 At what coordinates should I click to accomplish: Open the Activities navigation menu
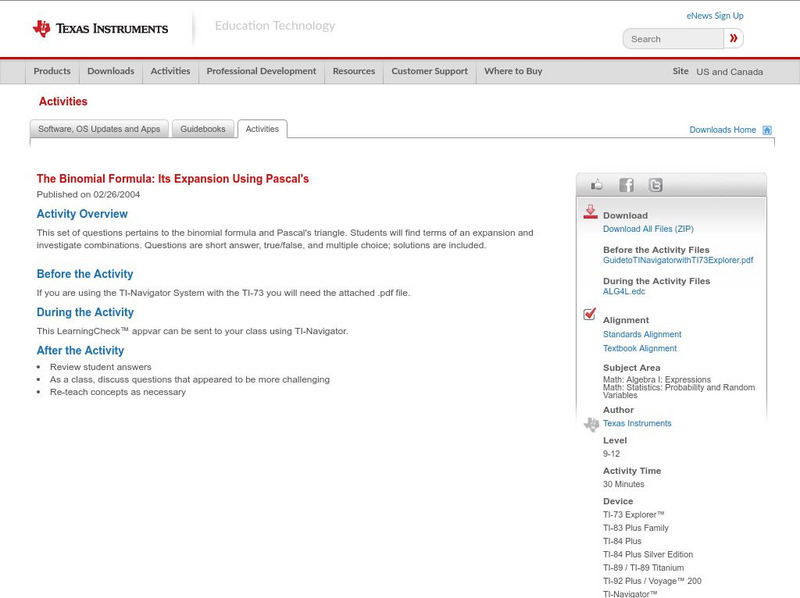[x=170, y=71]
